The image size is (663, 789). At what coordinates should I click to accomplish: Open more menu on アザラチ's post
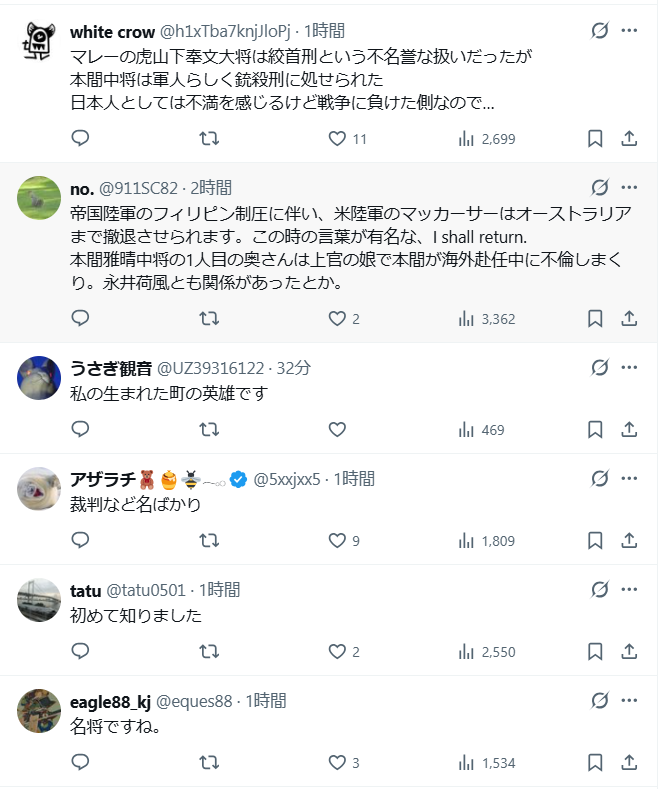629,479
